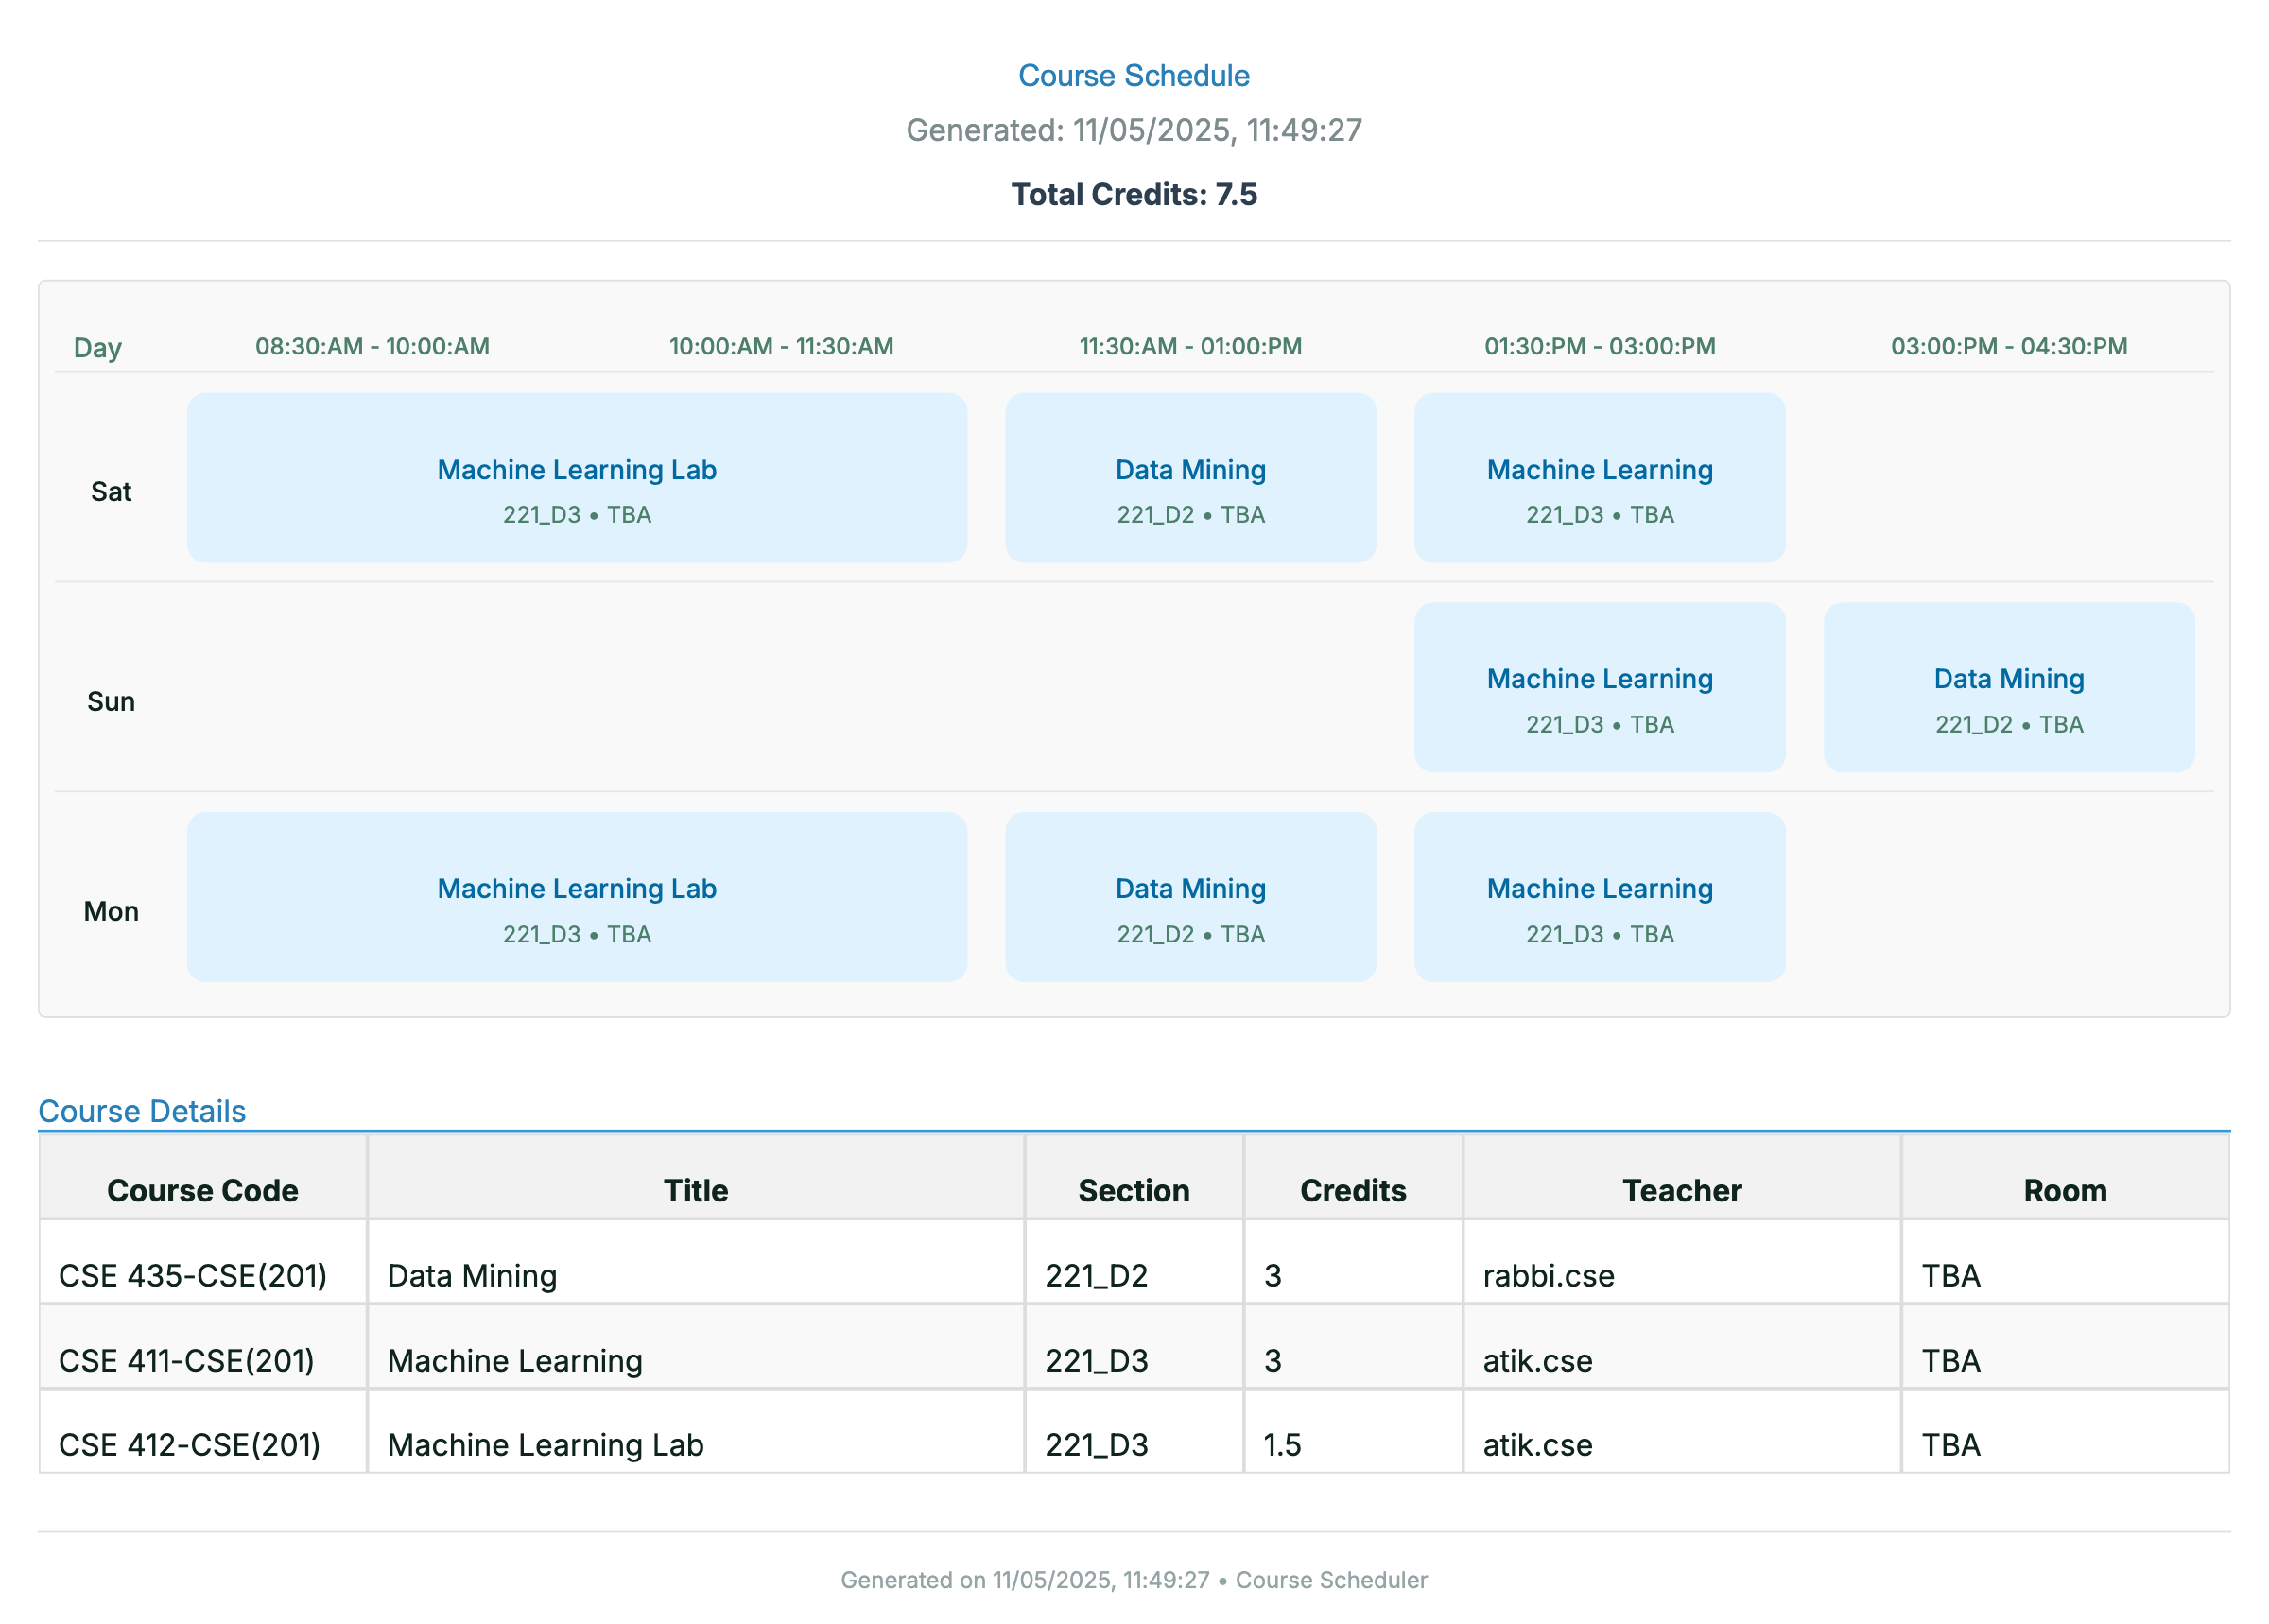Select Saturday's Data Mining class block

tap(1190, 477)
